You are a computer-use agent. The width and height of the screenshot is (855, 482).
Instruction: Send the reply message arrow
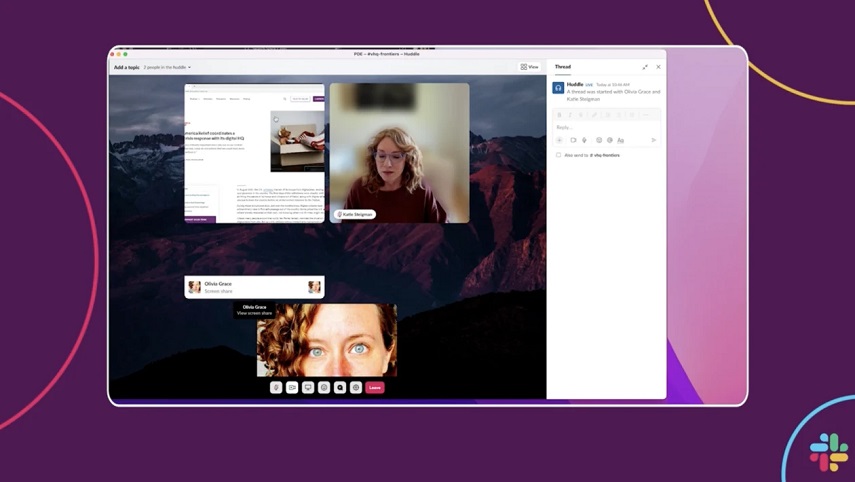[653, 140]
